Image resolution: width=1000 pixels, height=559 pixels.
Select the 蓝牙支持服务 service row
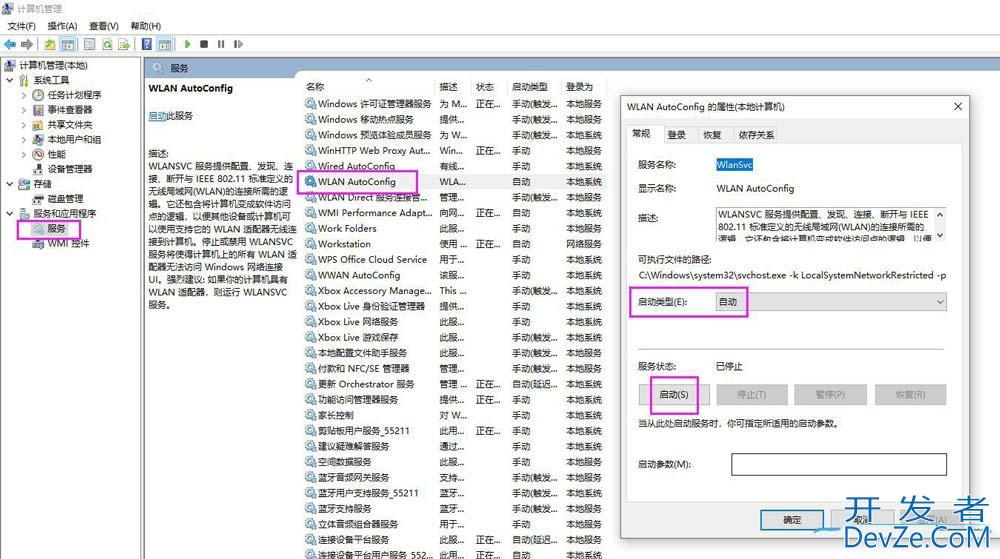pyautogui.click(x=453, y=509)
